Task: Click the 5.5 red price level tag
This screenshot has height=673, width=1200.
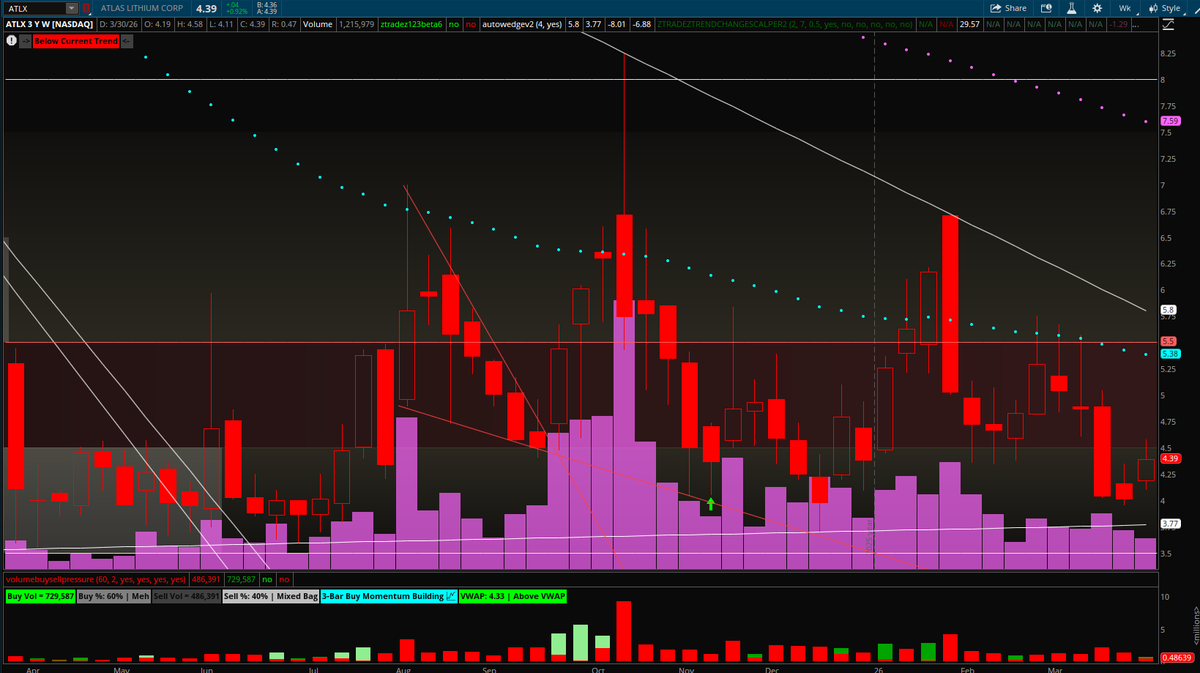Action: coord(1168,341)
